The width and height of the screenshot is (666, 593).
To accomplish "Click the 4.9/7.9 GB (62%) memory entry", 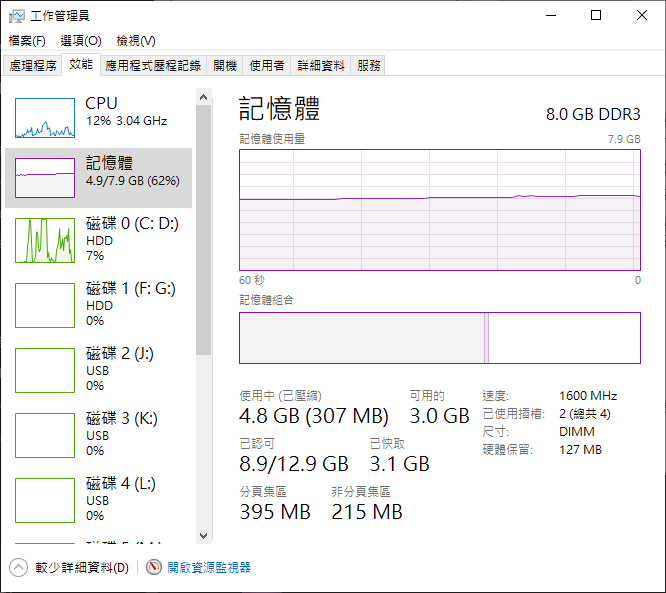I will click(x=133, y=181).
